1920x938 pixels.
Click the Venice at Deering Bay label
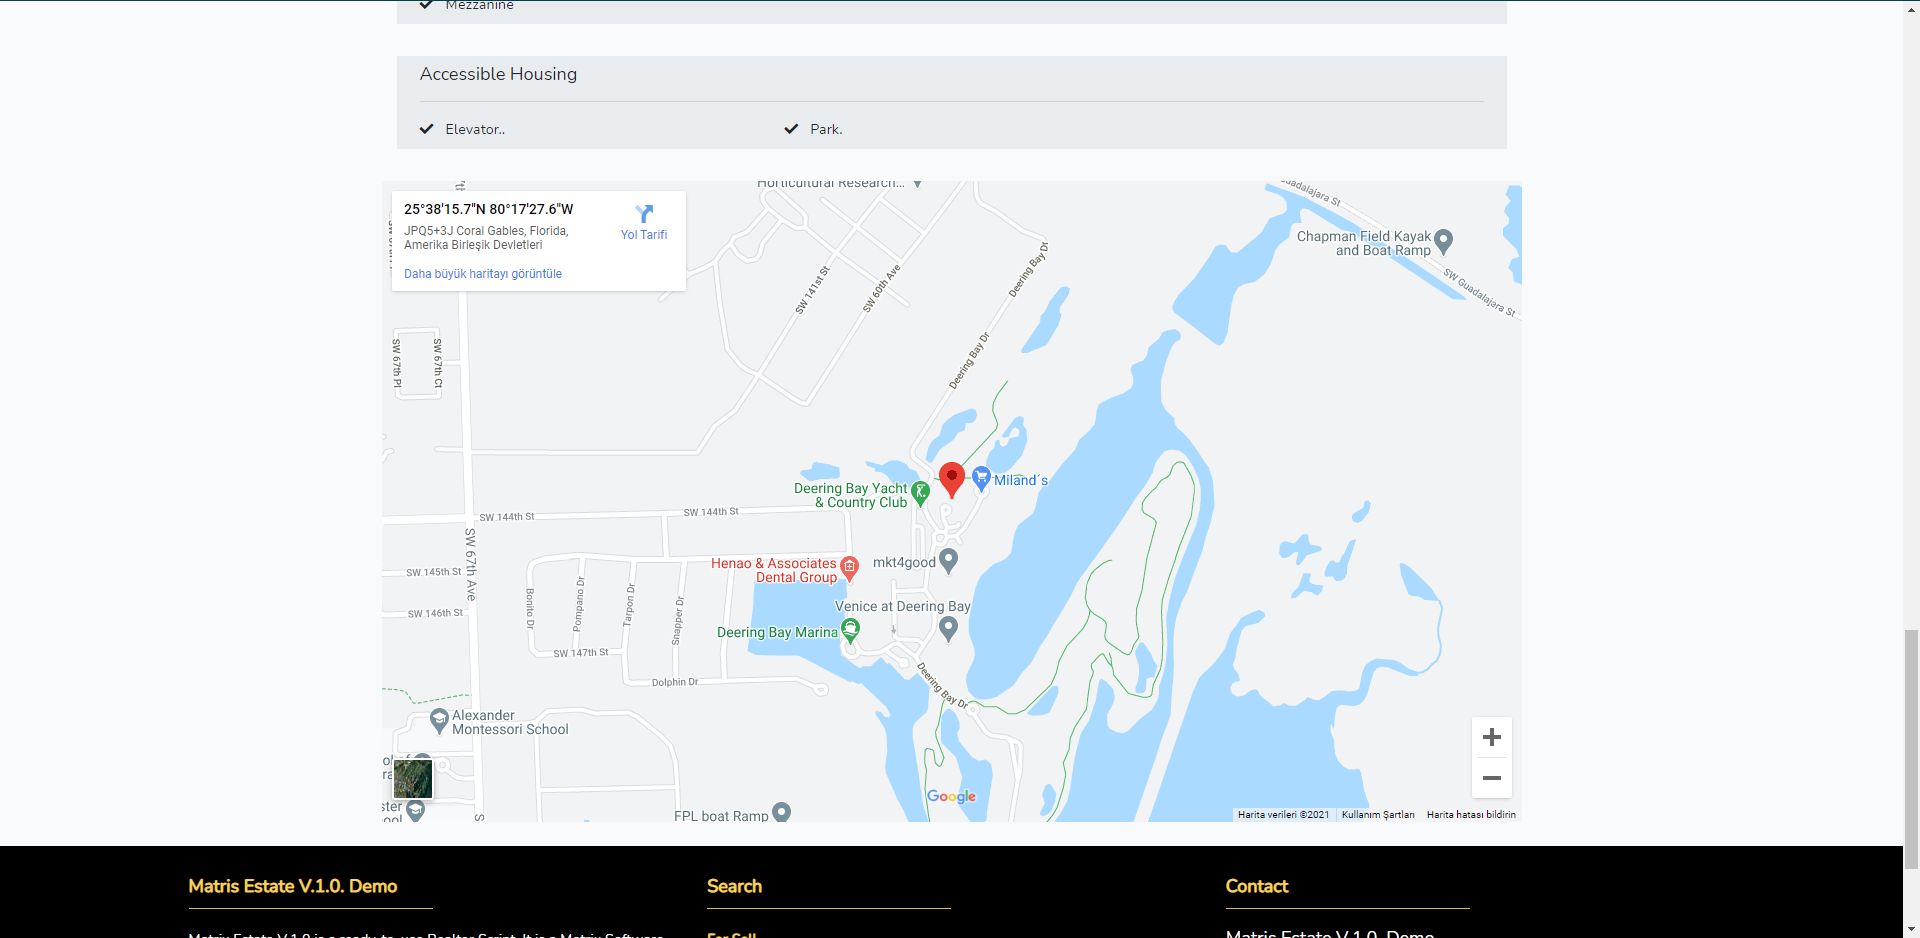tap(903, 606)
